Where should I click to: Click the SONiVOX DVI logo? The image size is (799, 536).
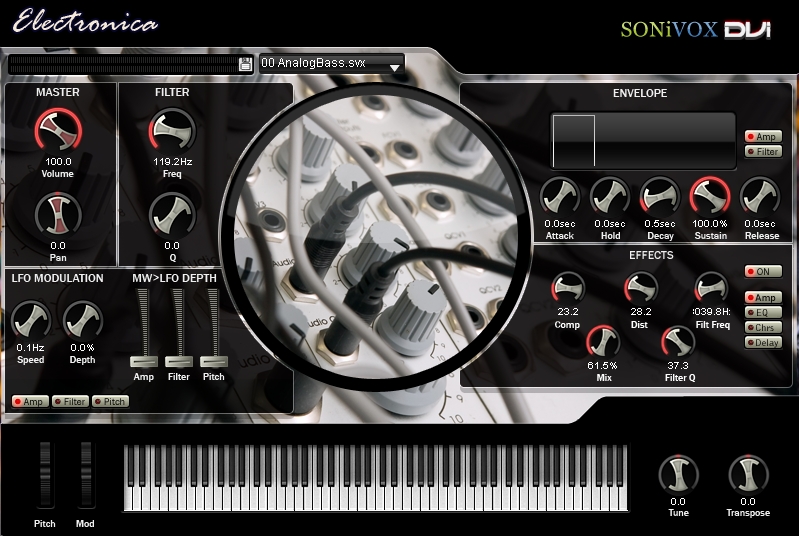696,30
